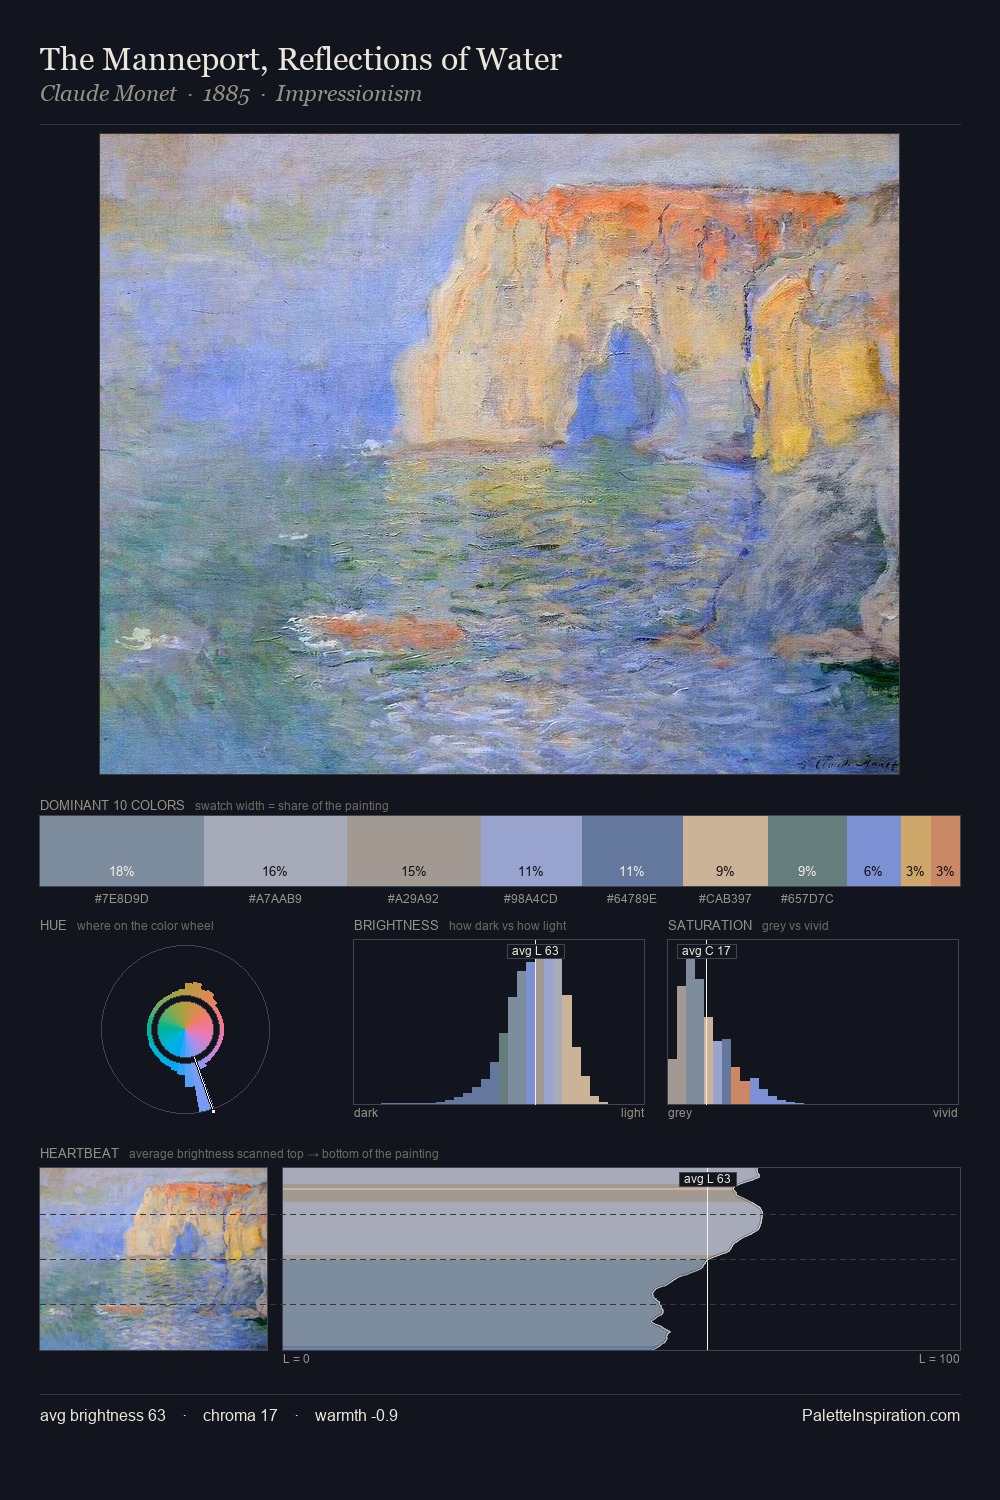Click the hex code #657D7C
The height and width of the screenshot is (1500, 1000).
[807, 899]
